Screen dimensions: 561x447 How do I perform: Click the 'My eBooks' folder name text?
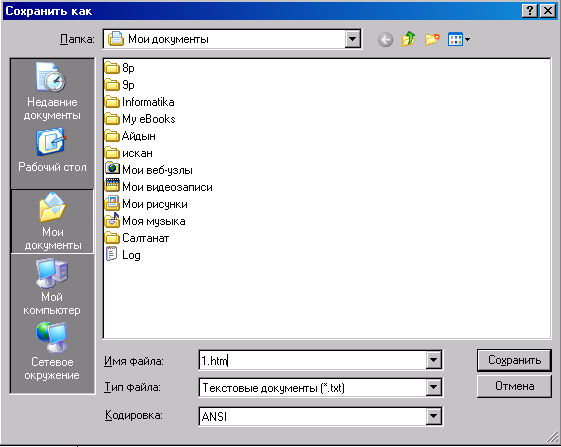tap(148, 119)
